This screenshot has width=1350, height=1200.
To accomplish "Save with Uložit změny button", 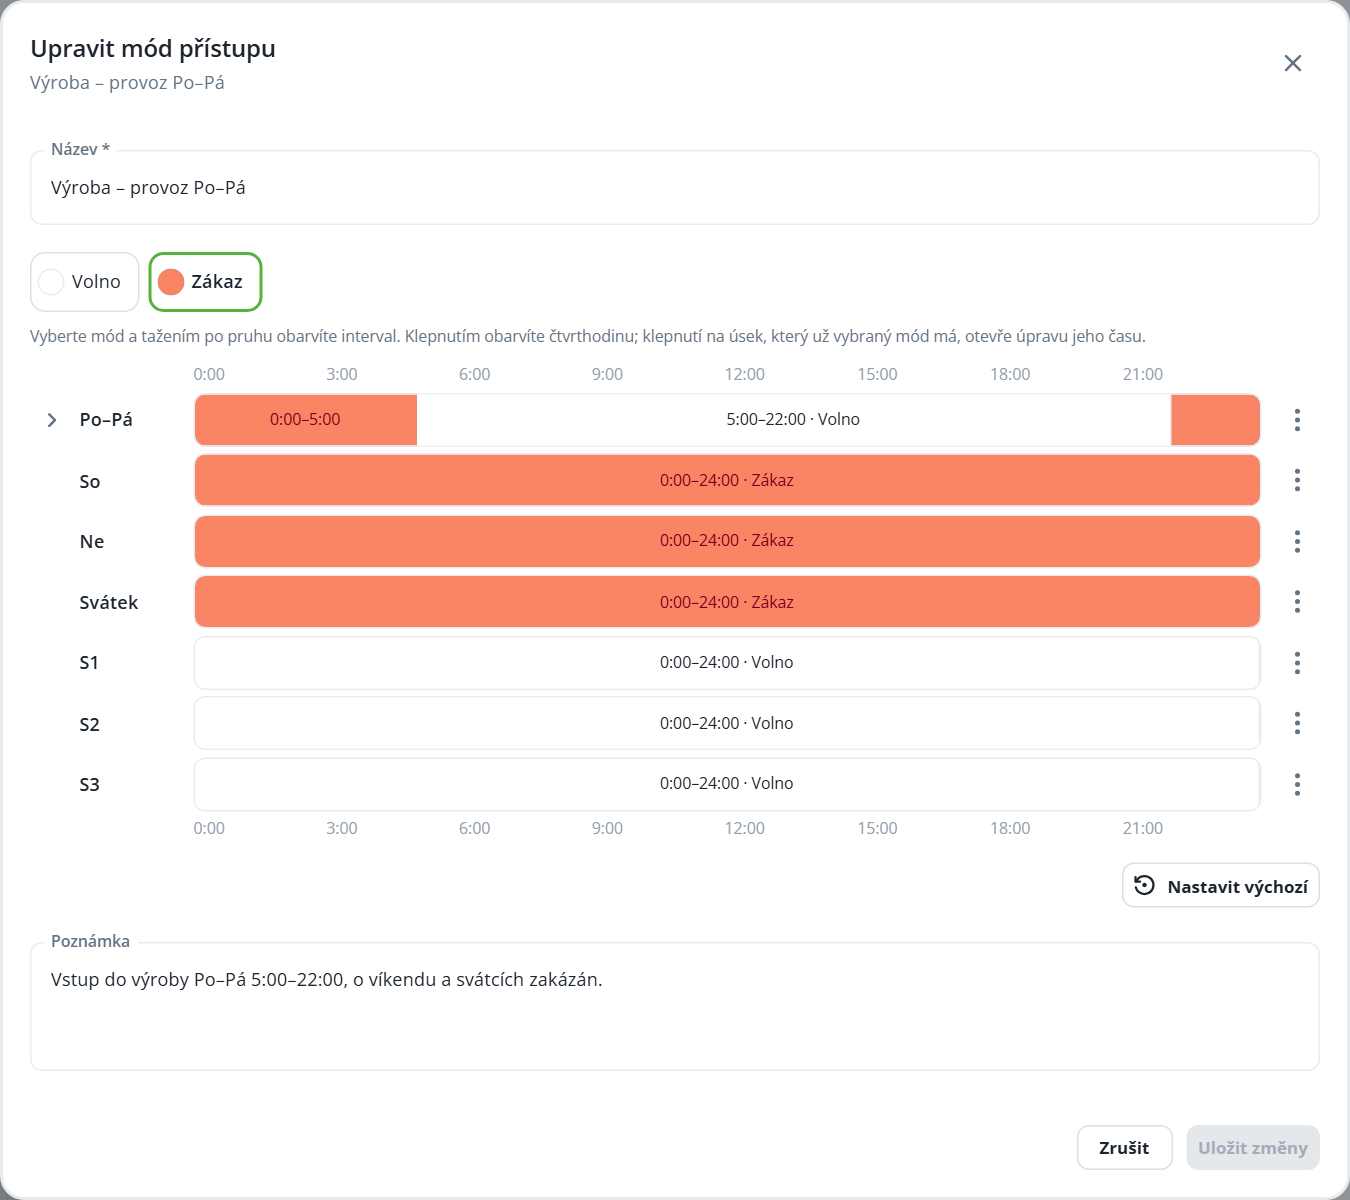I will [x=1253, y=1148].
